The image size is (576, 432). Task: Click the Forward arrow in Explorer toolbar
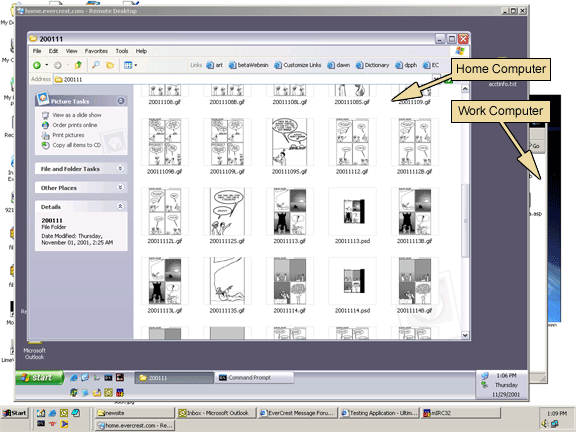(58, 65)
